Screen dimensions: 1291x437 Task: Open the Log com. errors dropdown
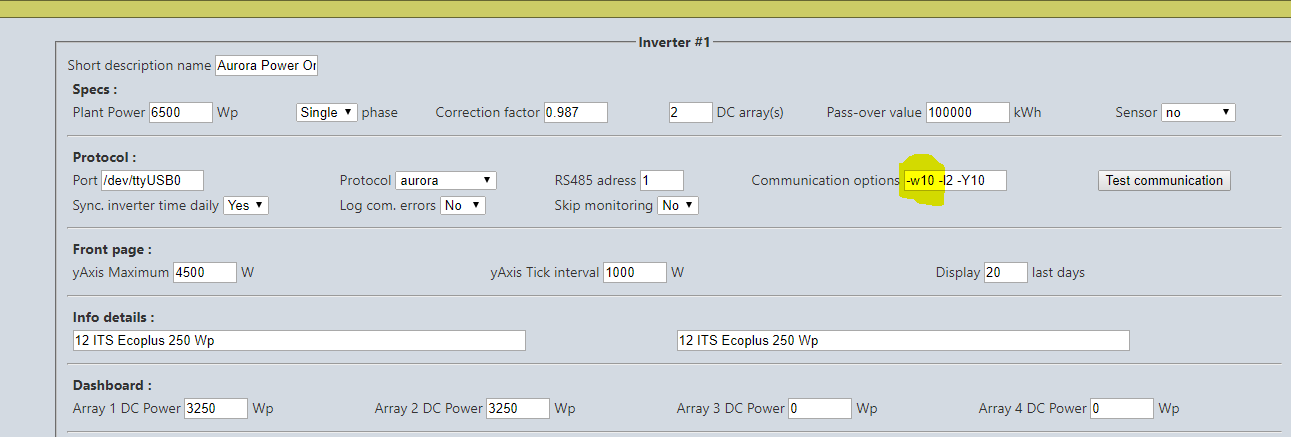tap(463, 205)
